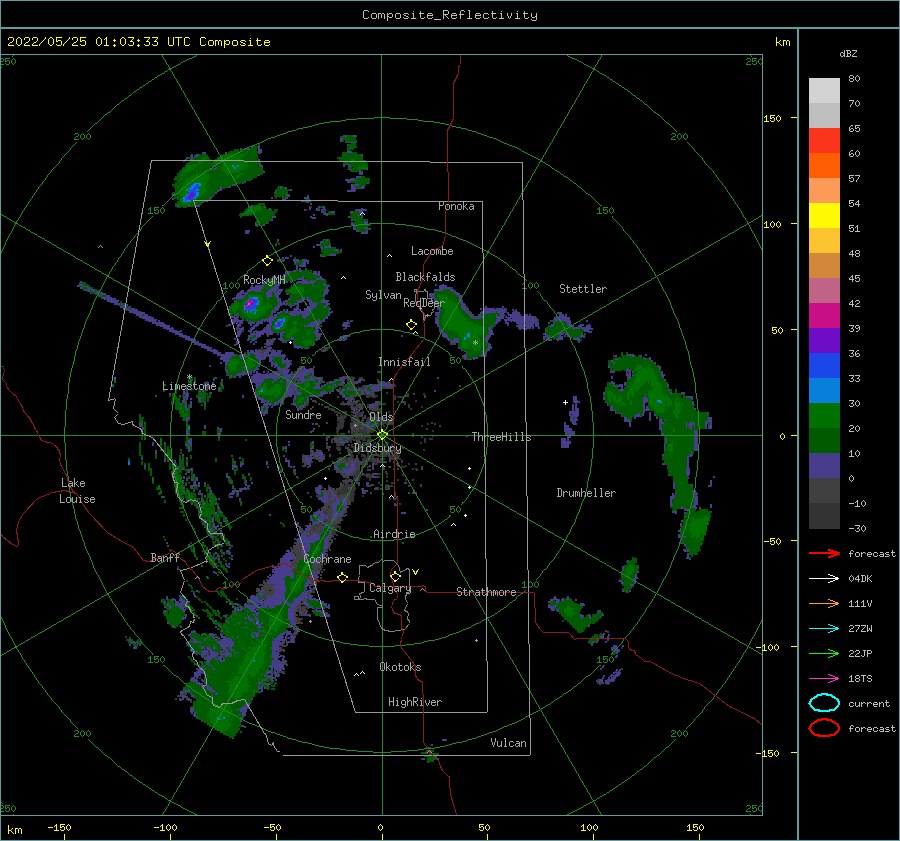Click the Airdrie label
900x841 pixels.
394,534
